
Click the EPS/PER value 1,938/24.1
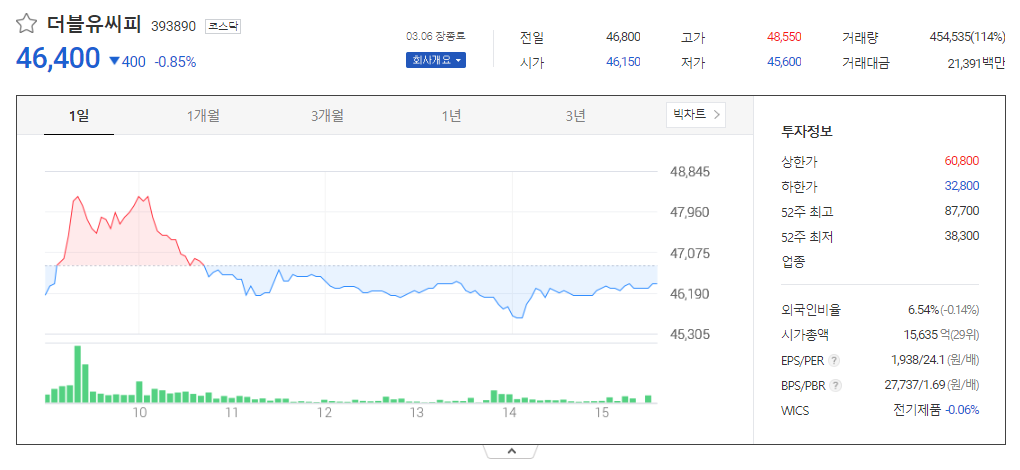[x=917, y=360]
